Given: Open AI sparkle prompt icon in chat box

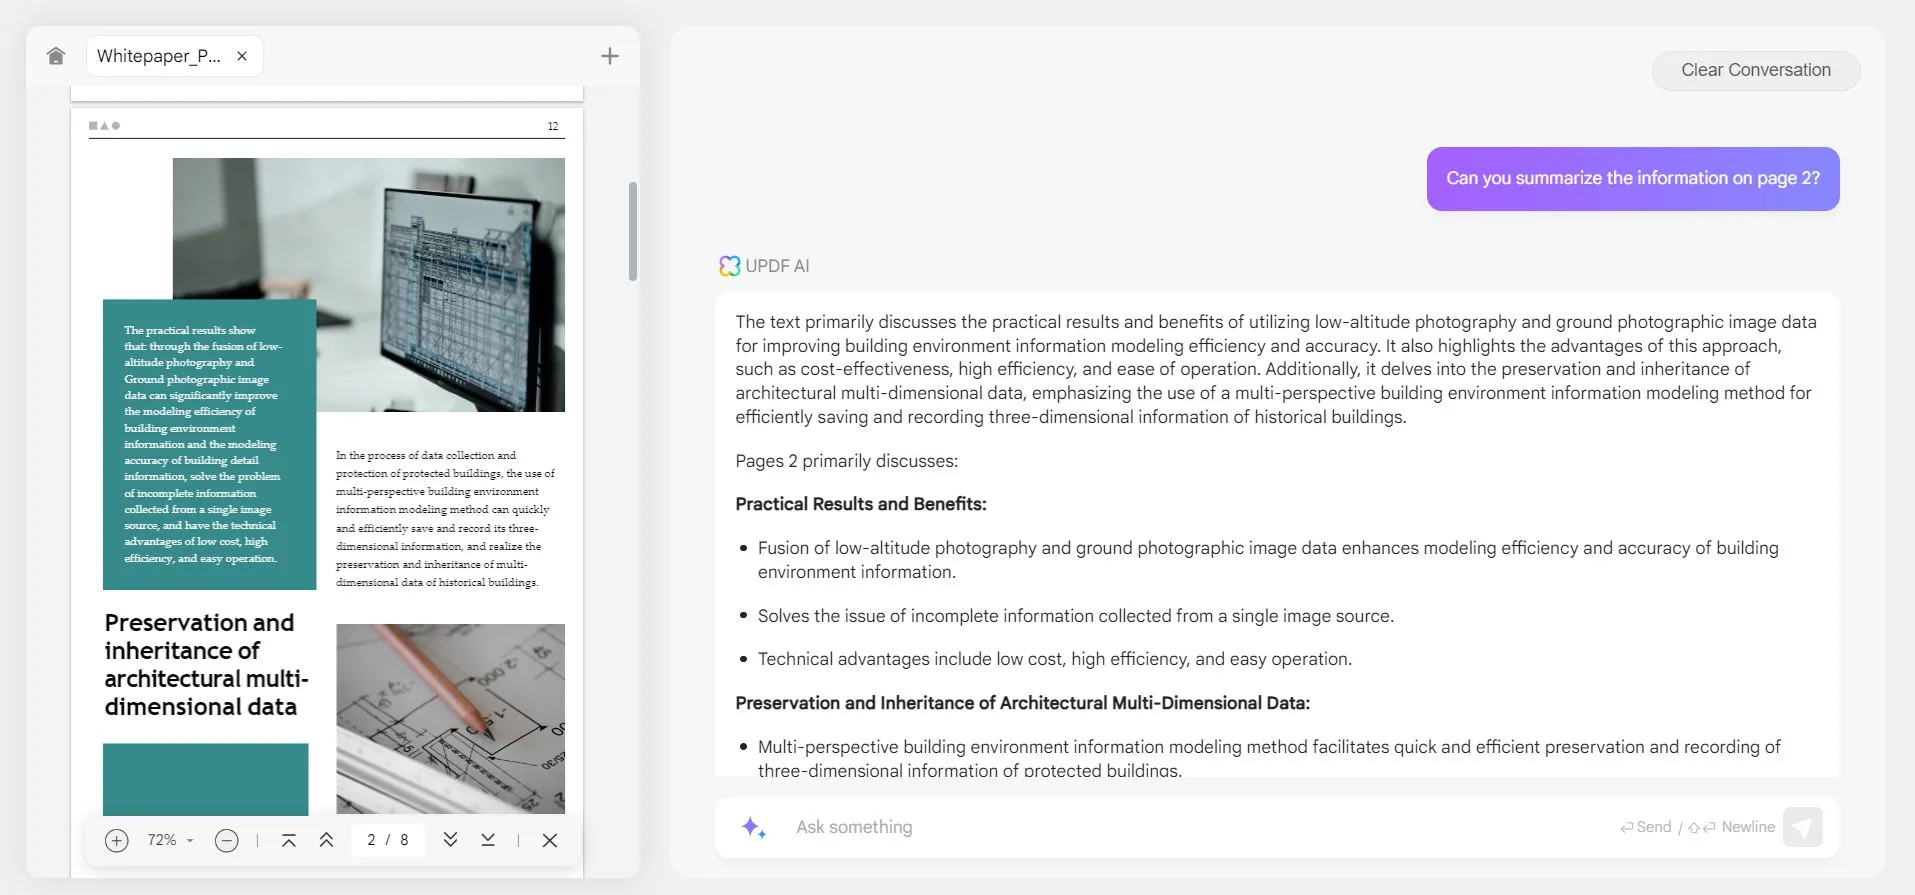Looking at the screenshot, I should [x=753, y=827].
